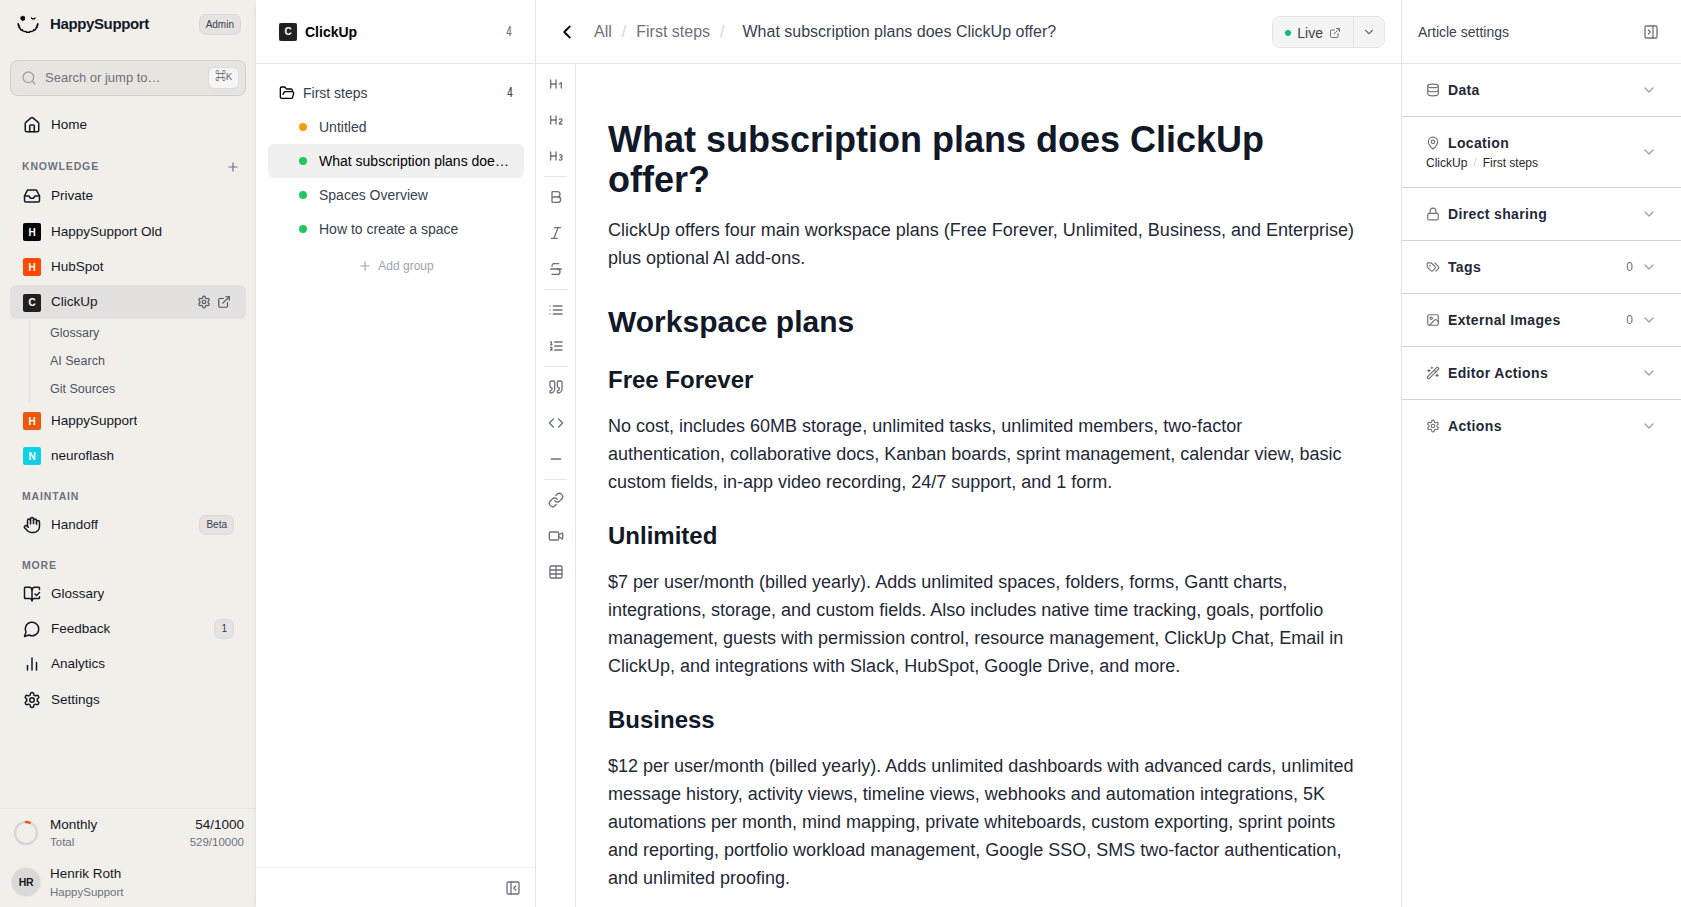Screen dimensions: 1681x907
Task: Go back with the arrow icon
Action: 567,32
